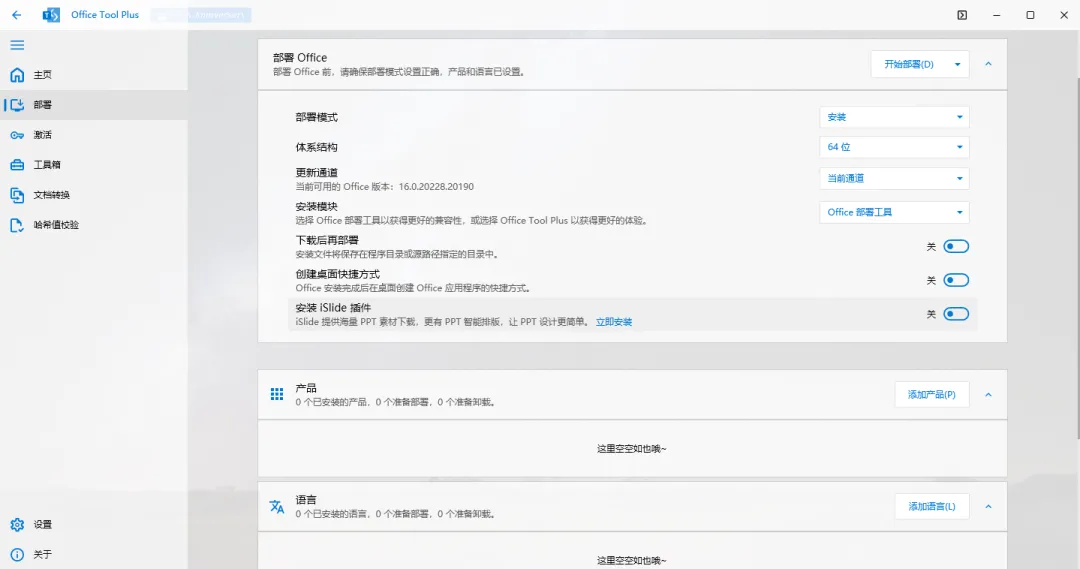Select the 部署 deploy page
Image resolution: width=1080 pixels, height=569 pixels.
pos(94,105)
